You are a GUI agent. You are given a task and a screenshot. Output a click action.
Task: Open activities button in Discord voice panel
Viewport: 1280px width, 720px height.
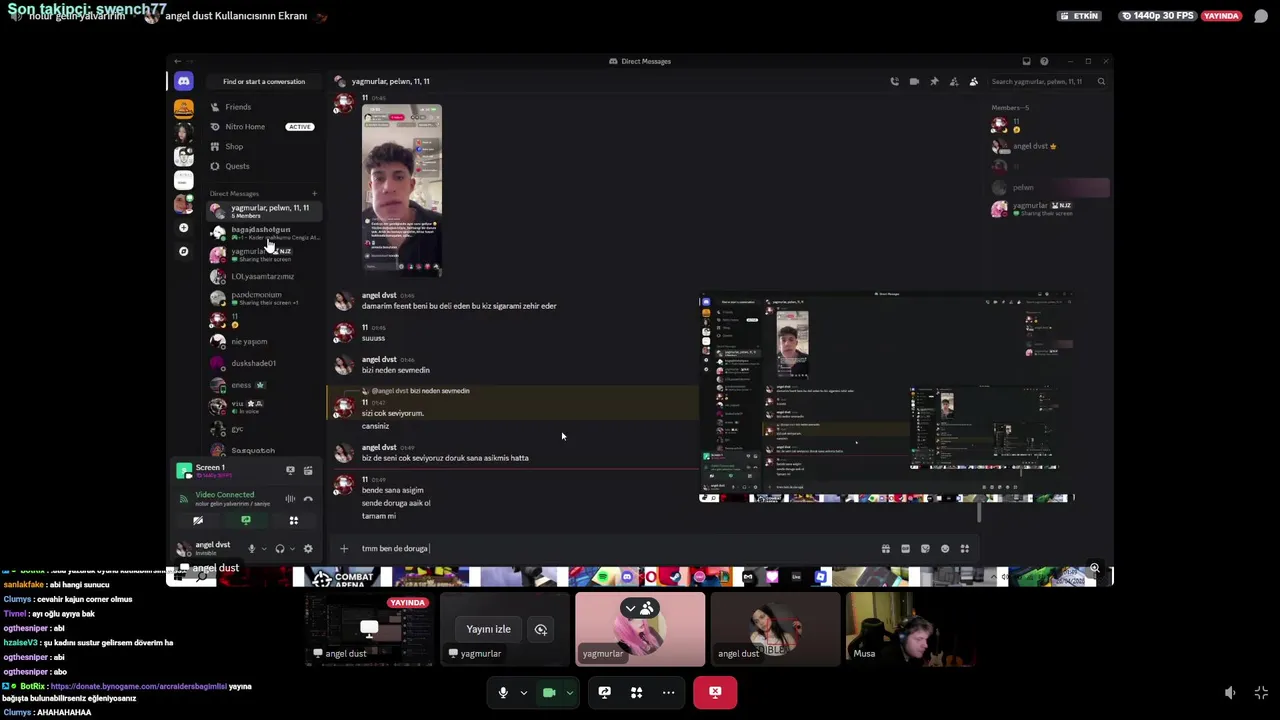(294, 520)
